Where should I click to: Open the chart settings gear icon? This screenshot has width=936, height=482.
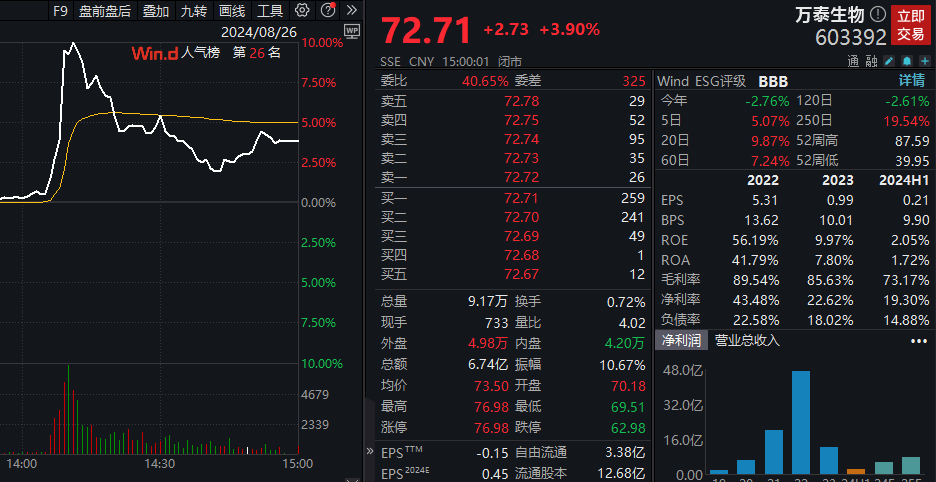[x=302, y=10]
